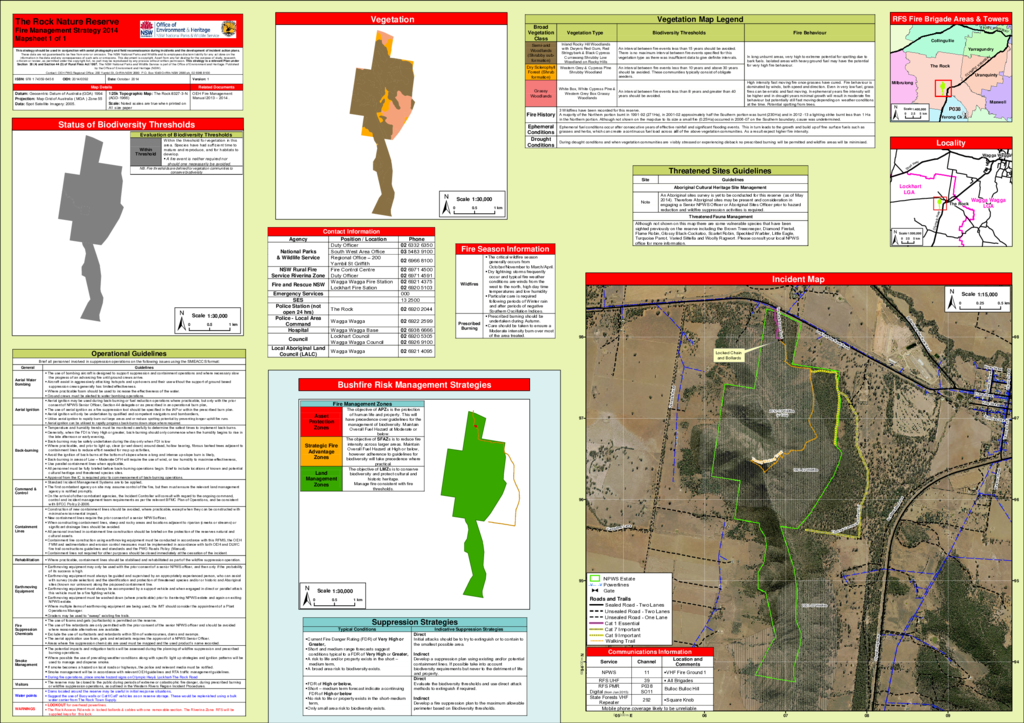
Task: Click the Square Knob cell in Communications table
Action: [x=688, y=699]
